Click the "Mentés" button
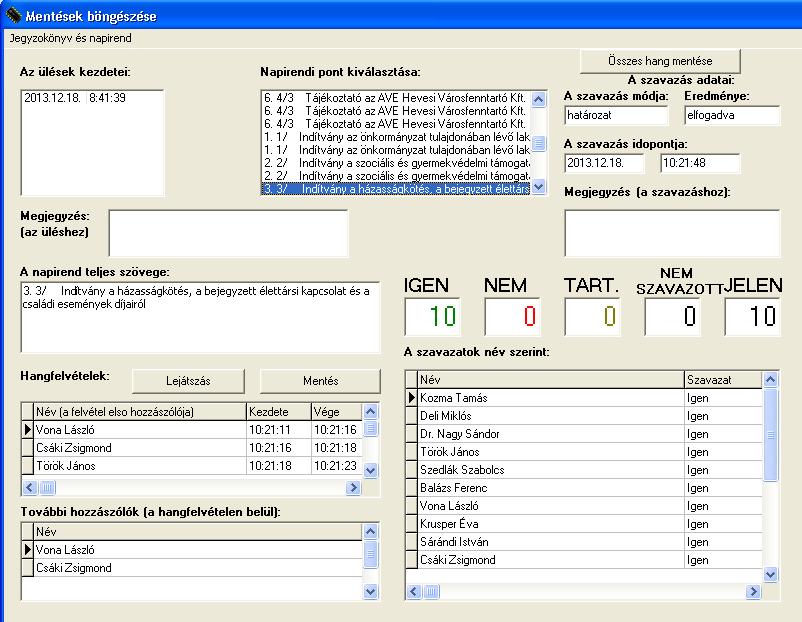 pyautogui.click(x=320, y=381)
